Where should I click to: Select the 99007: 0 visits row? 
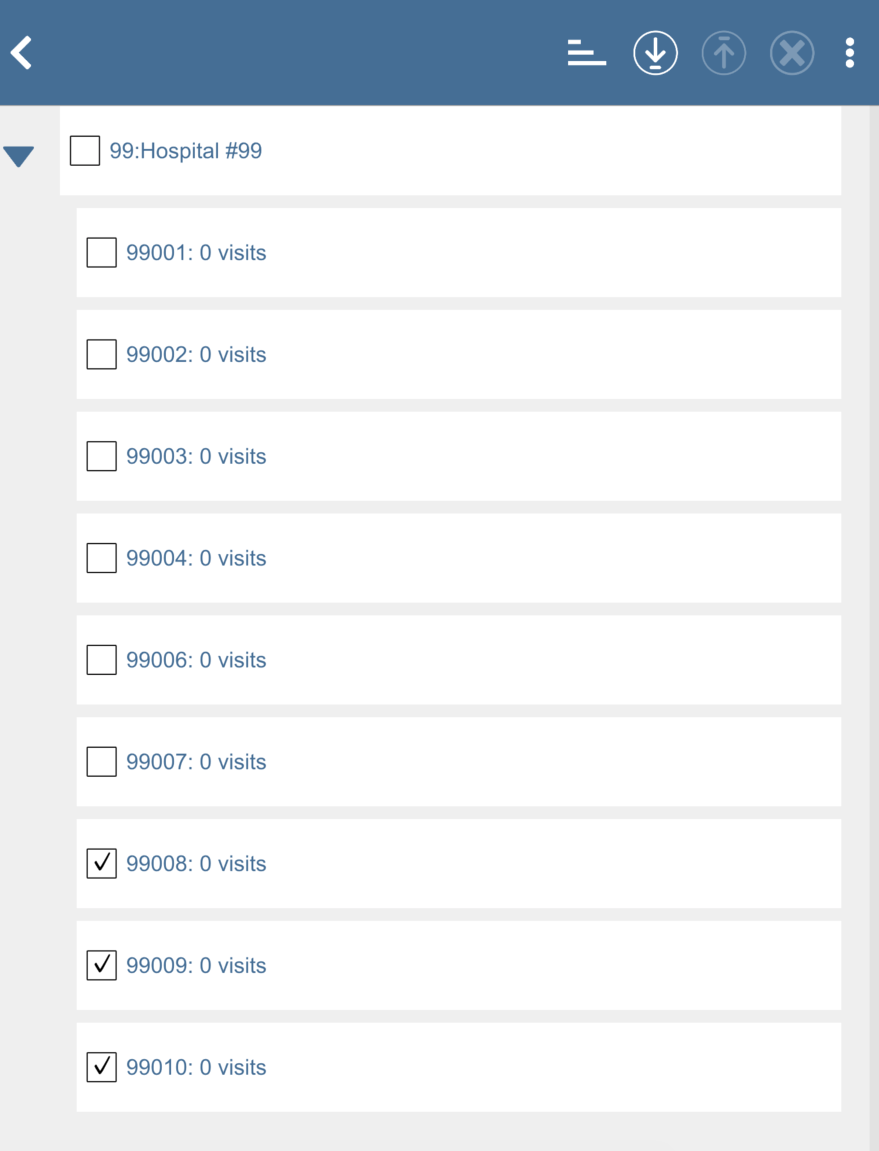coord(196,762)
